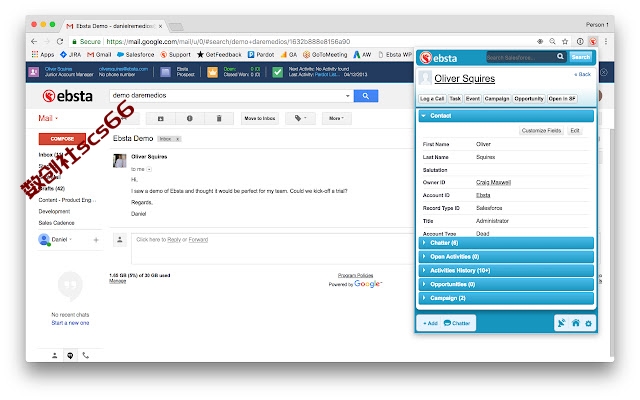The image size is (640, 400).
Task: Open the phone call icon at the bottom of the sidebar
Action: click(85, 356)
